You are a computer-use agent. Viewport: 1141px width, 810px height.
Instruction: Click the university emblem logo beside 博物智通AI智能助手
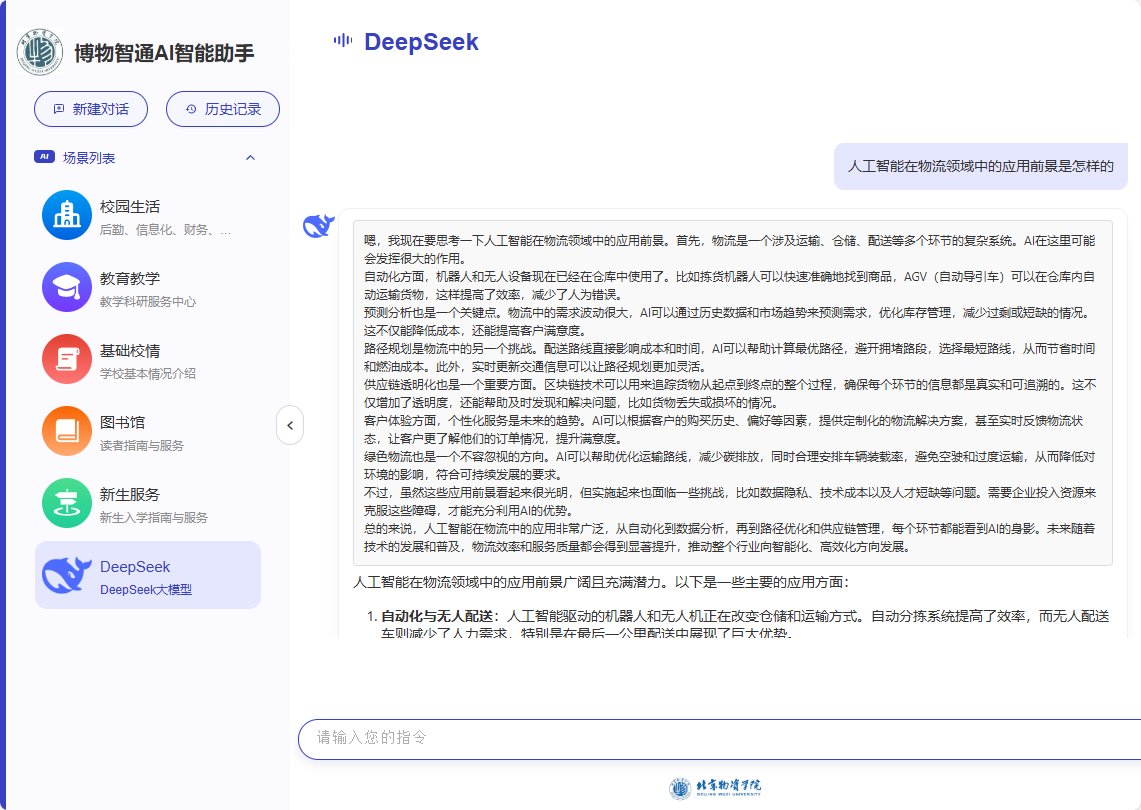pos(40,52)
